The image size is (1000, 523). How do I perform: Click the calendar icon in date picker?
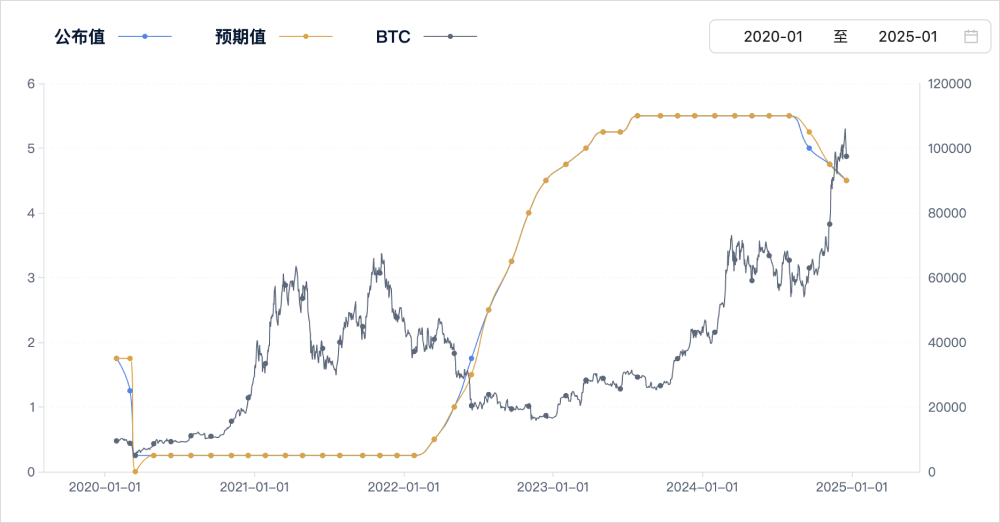pos(970,37)
